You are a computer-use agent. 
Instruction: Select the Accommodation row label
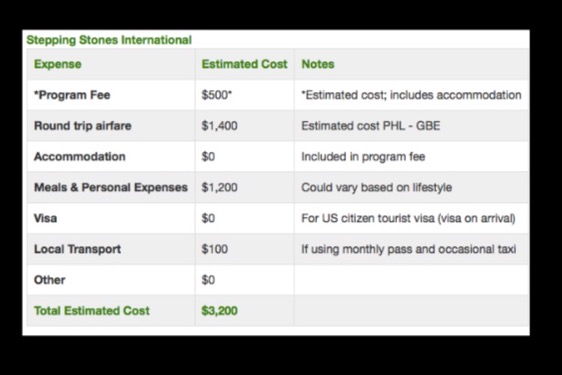(x=80, y=157)
